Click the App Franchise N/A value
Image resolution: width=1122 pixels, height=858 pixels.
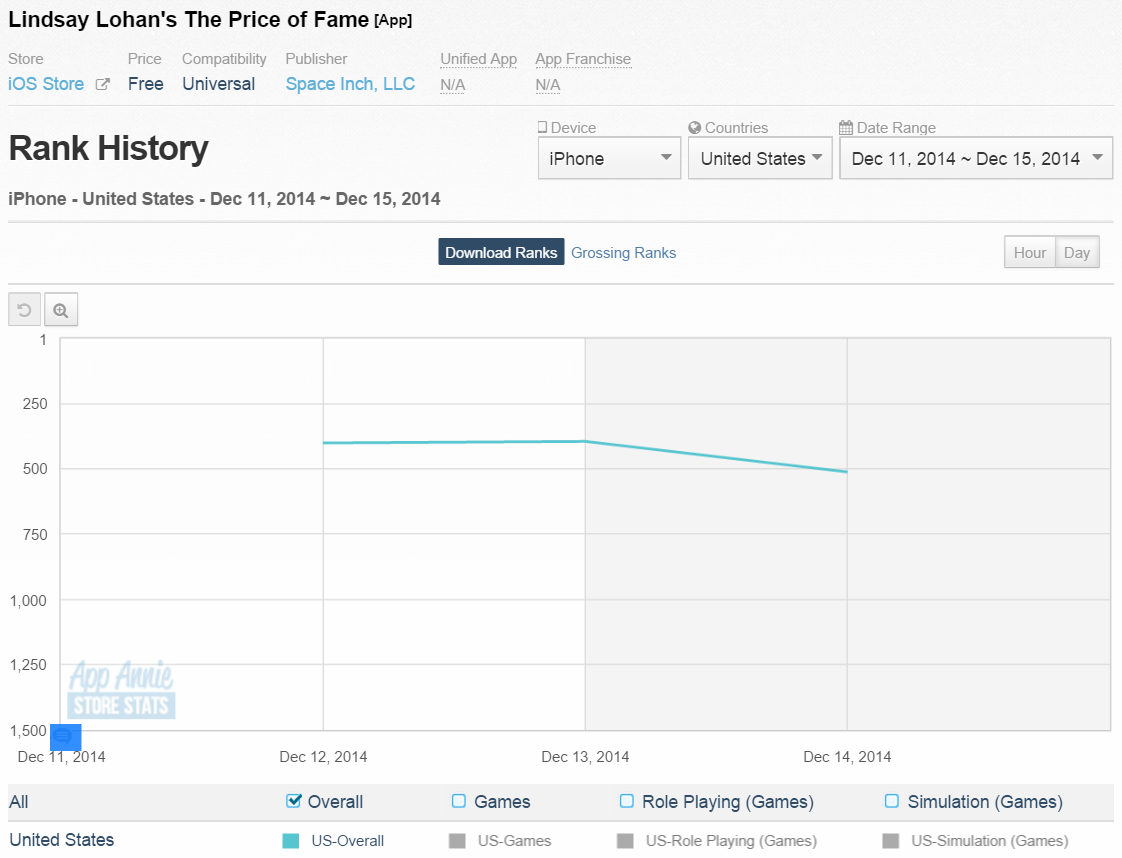pyautogui.click(x=547, y=84)
